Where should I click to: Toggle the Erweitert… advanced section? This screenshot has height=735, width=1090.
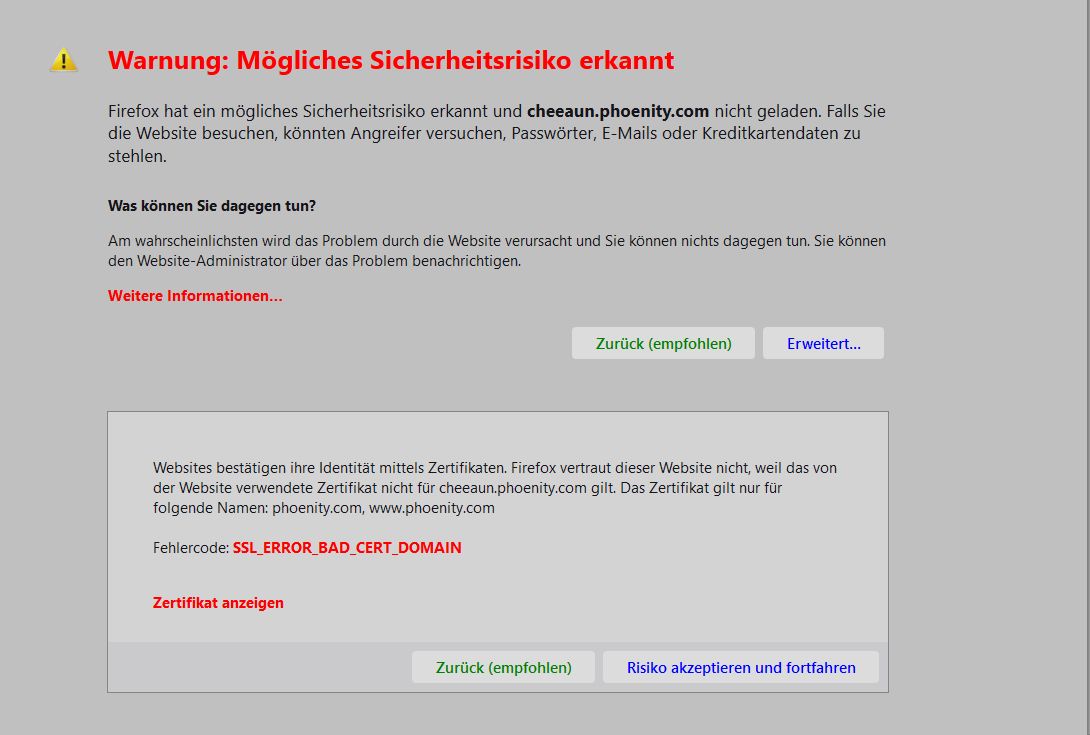(x=823, y=344)
